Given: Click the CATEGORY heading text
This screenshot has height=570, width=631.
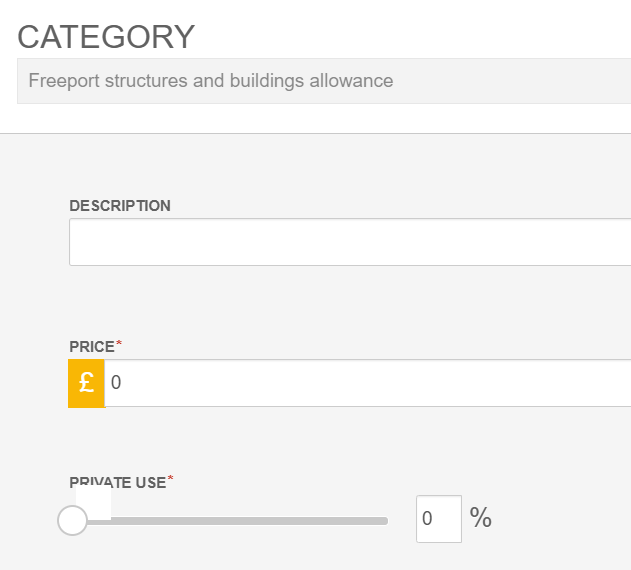Looking at the screenshot, I should point(106,36).
